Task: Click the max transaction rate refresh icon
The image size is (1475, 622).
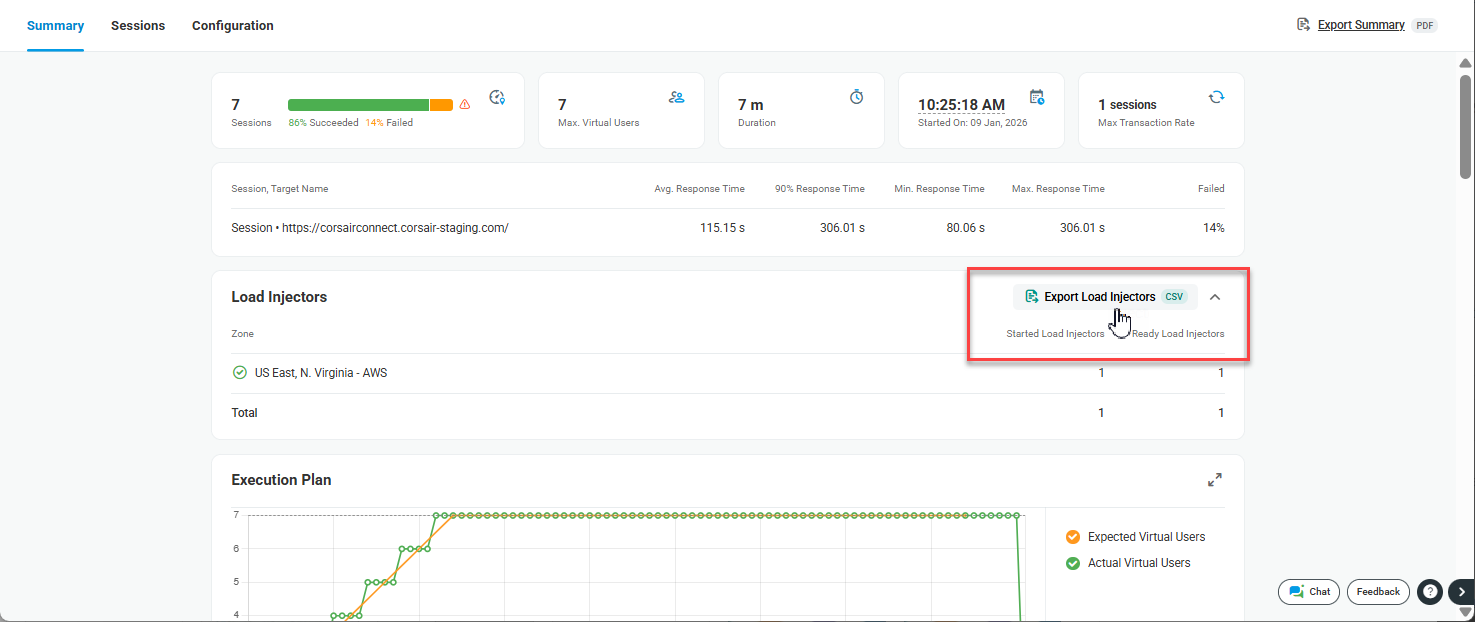Action: click(1216, 97)
